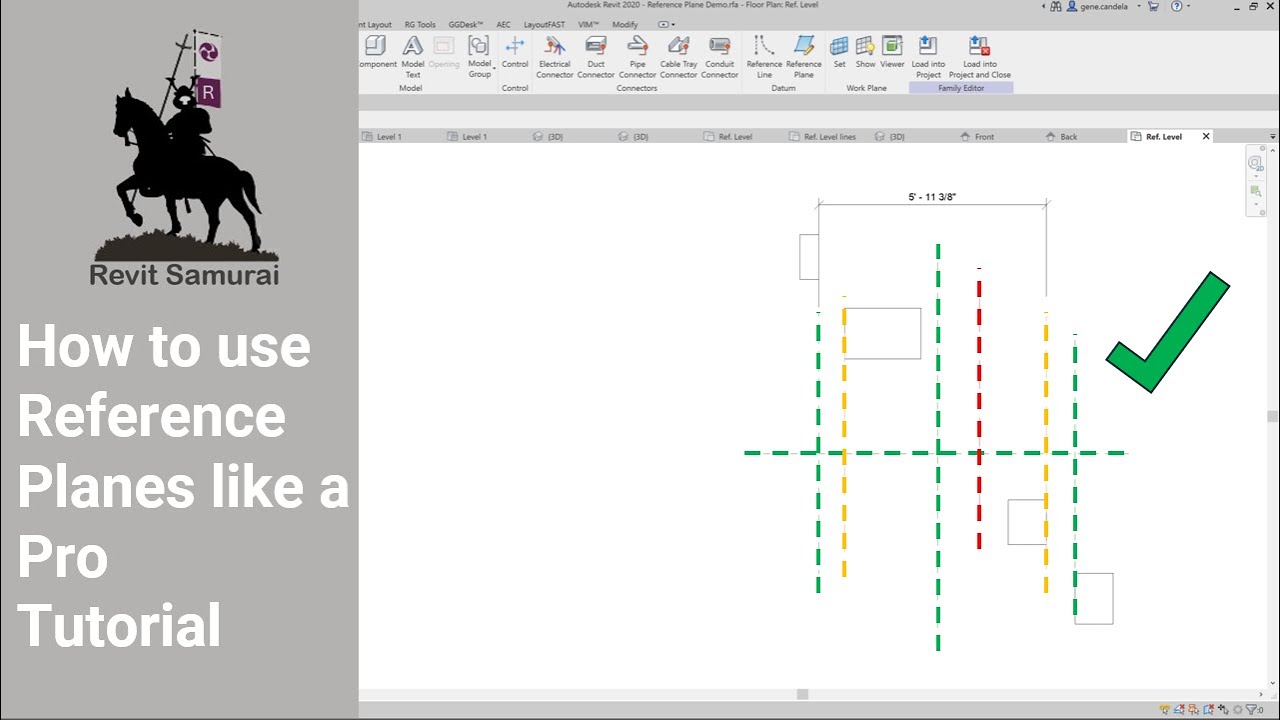The height and width of the screenshot is (720, 1280).
Task: Select the Reference Line tool
Action: (x=765, y=56)
